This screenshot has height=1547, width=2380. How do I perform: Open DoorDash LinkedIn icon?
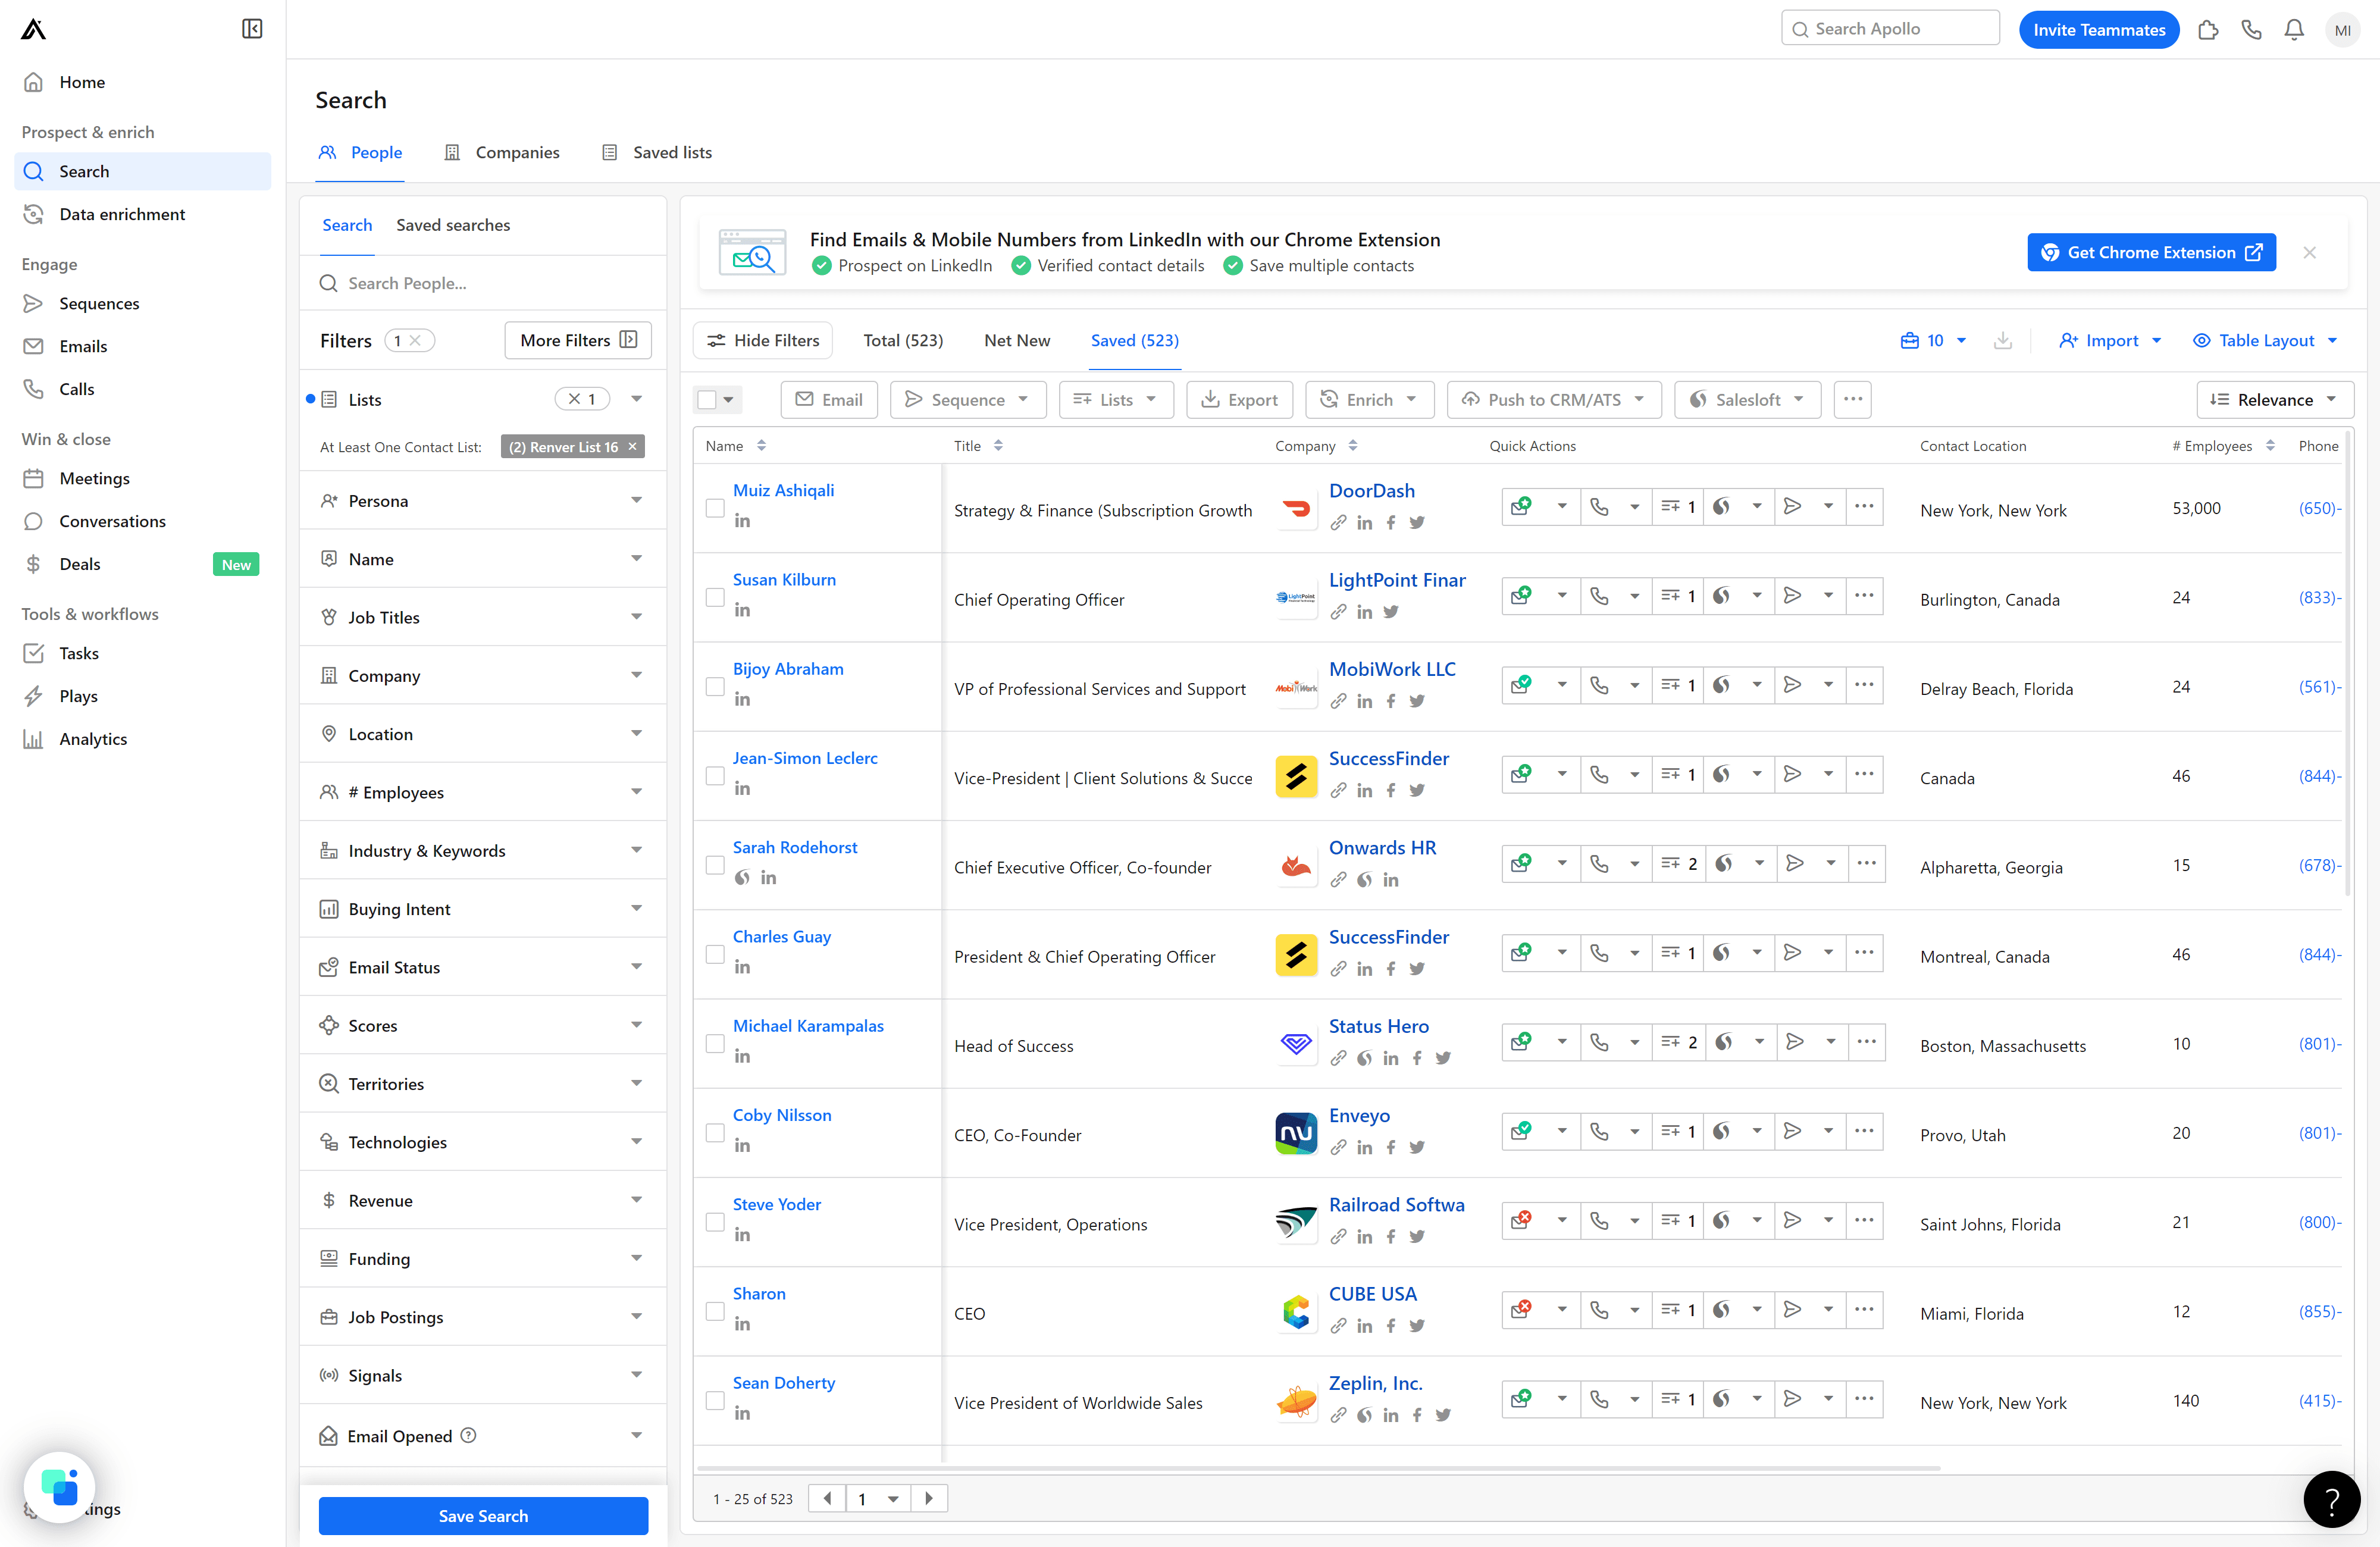tap(1364, 523)
